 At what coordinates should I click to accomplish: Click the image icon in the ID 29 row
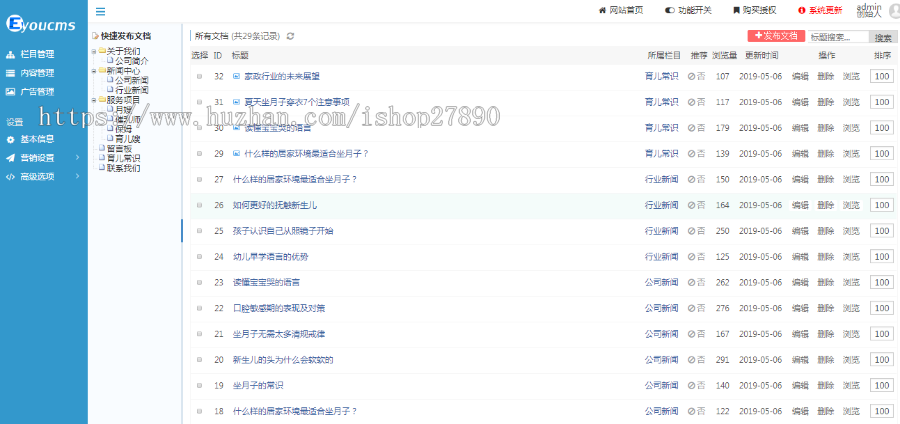236,153
